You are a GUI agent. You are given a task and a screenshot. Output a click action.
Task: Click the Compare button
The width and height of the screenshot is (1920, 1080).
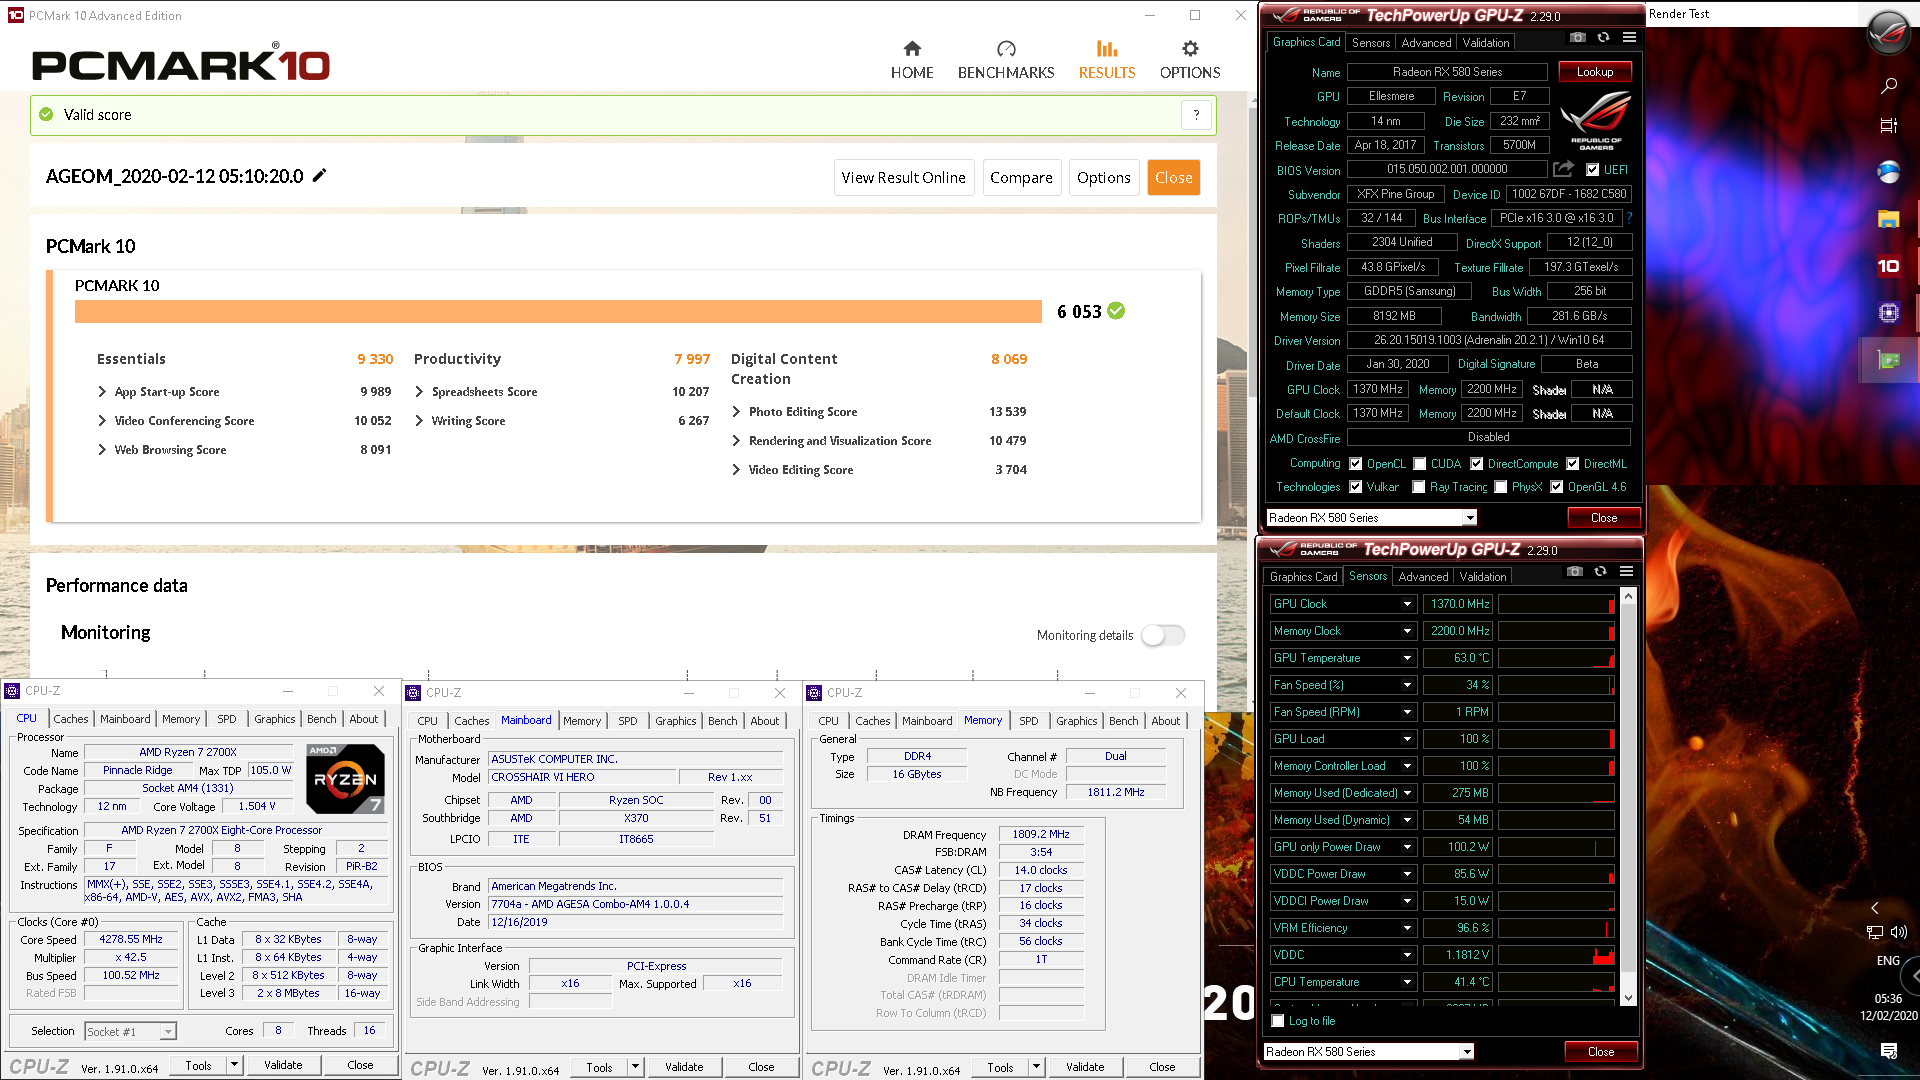click(1021, 177)
